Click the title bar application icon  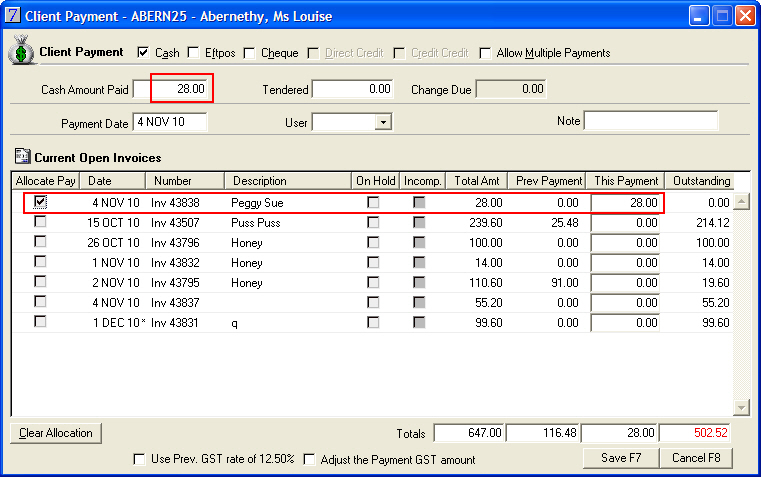[12, 16]
